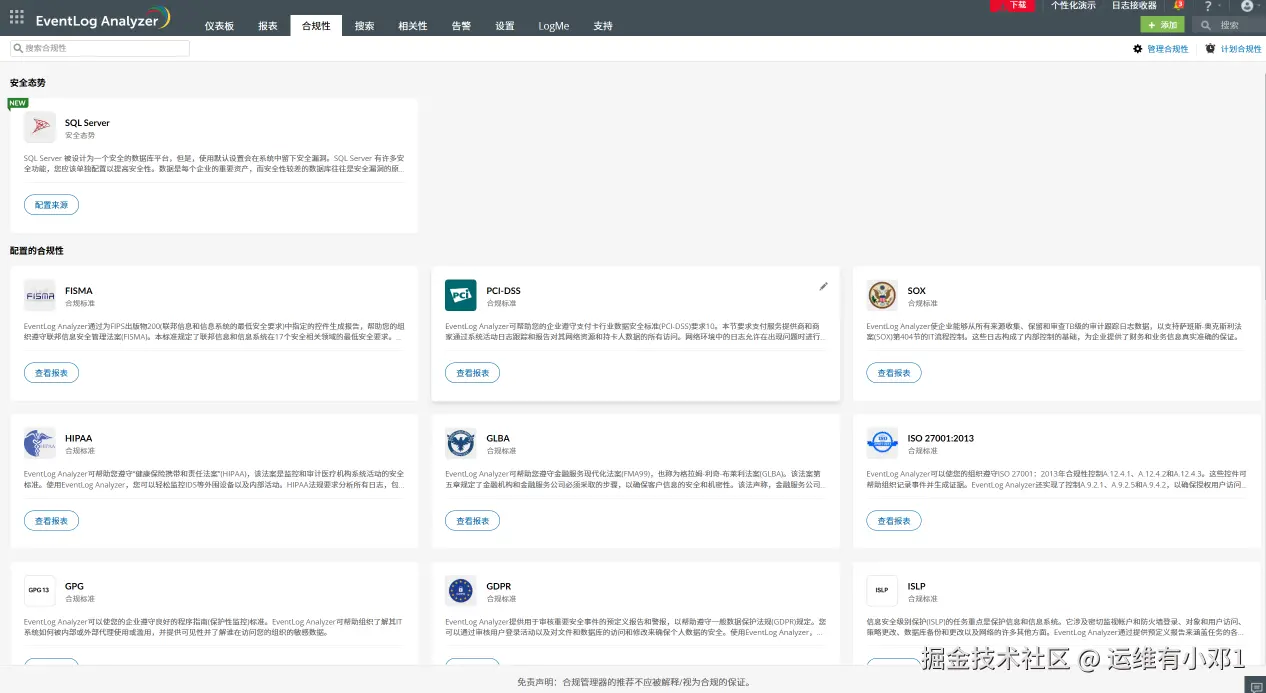Click the green 添加 button
This screenshot has width=1266, height=693.
(x=1163, y=25)
